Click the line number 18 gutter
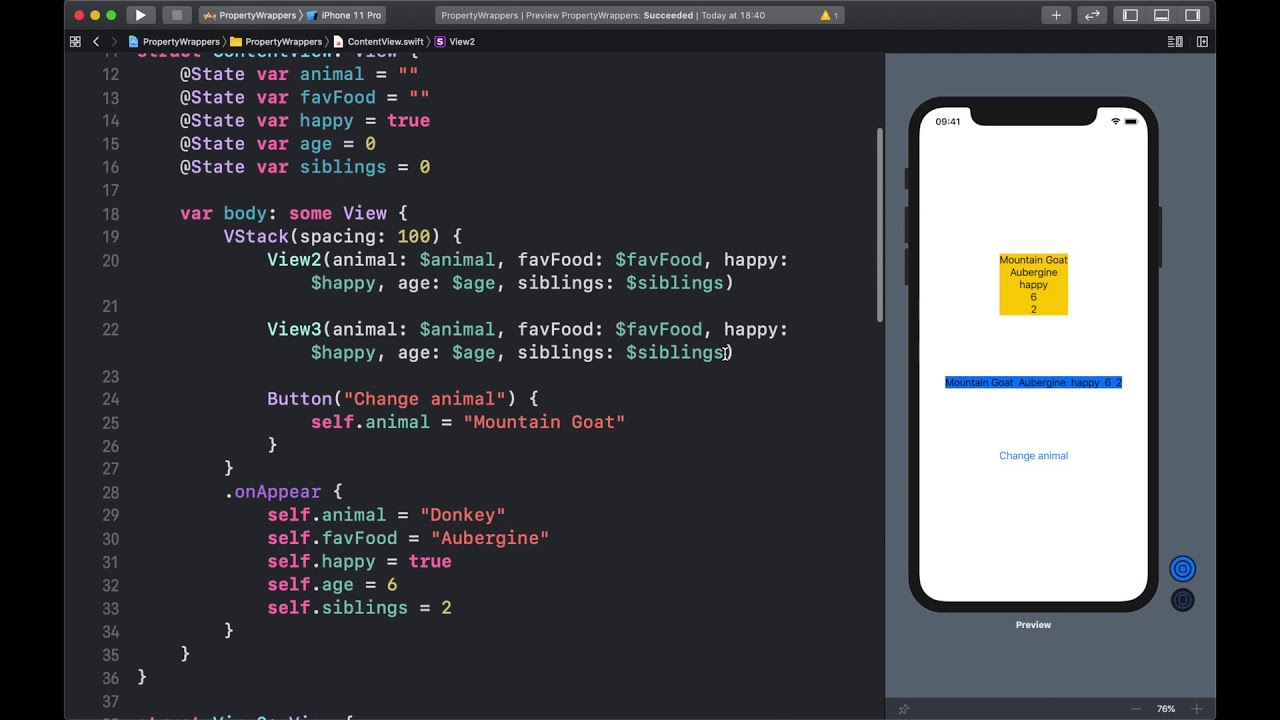This screenshot has height=720, width=1280. click(110, 214)
